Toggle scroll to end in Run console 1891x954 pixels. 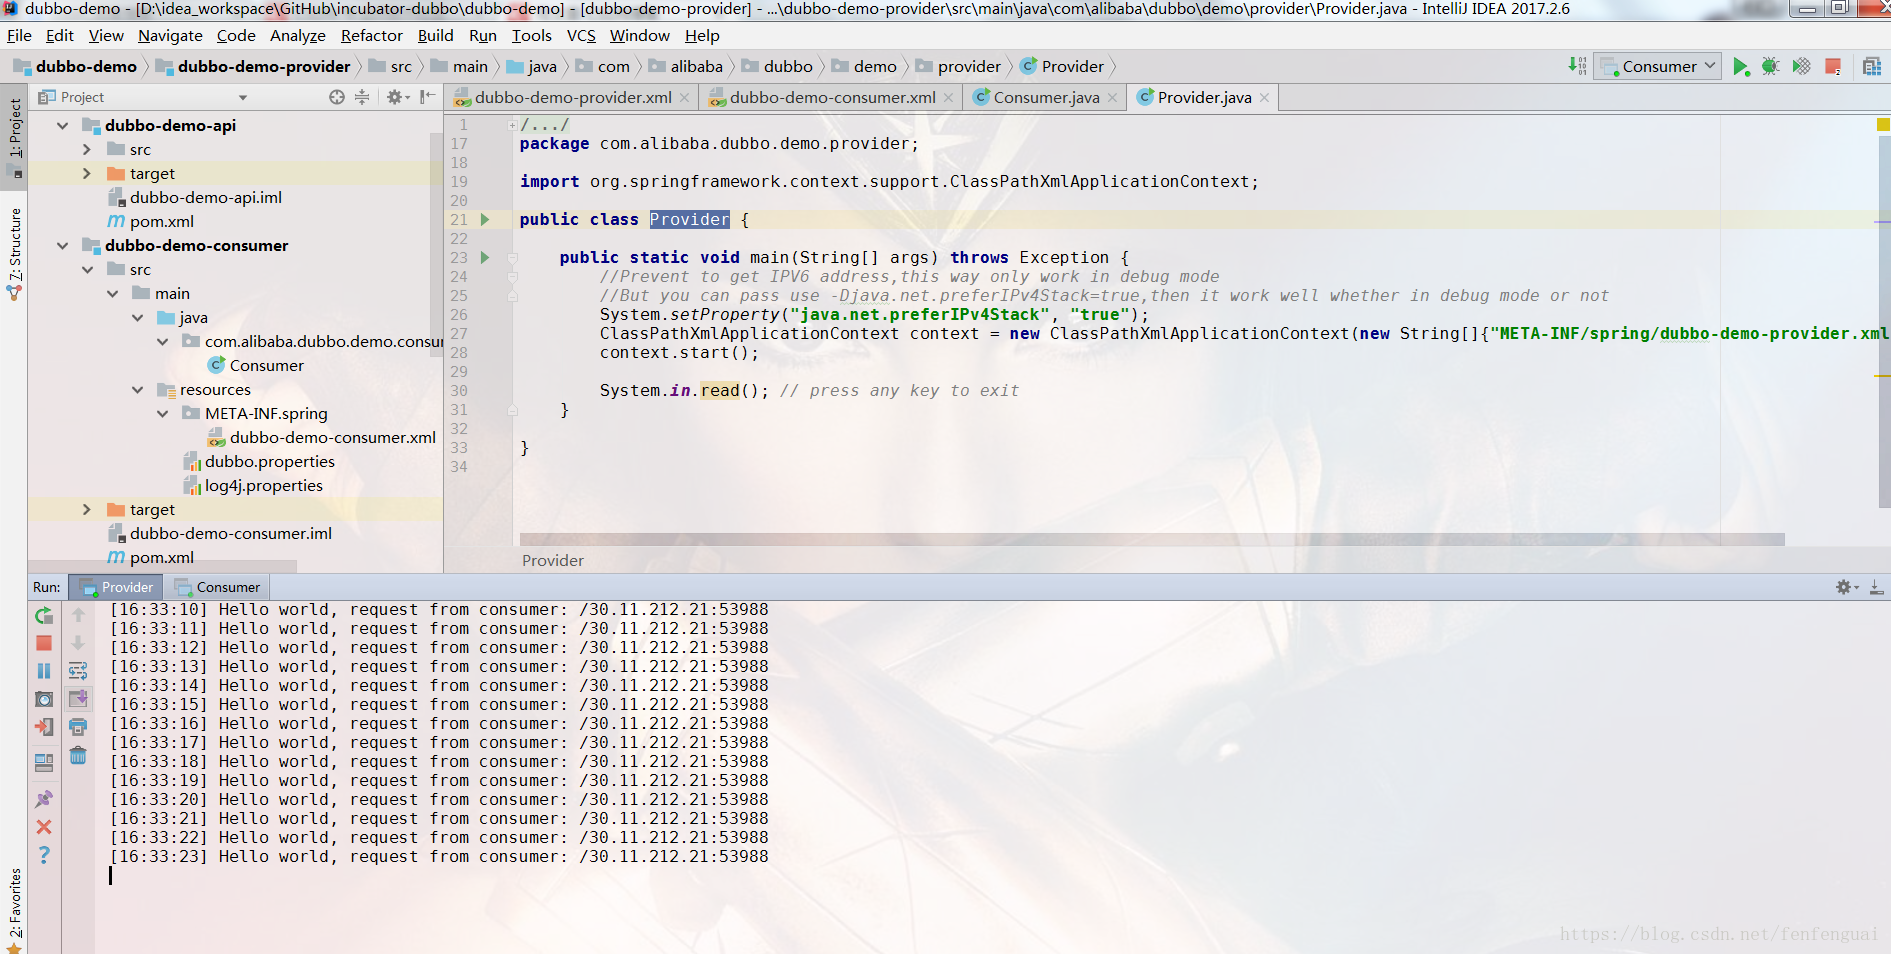click(x=78, y=699)
